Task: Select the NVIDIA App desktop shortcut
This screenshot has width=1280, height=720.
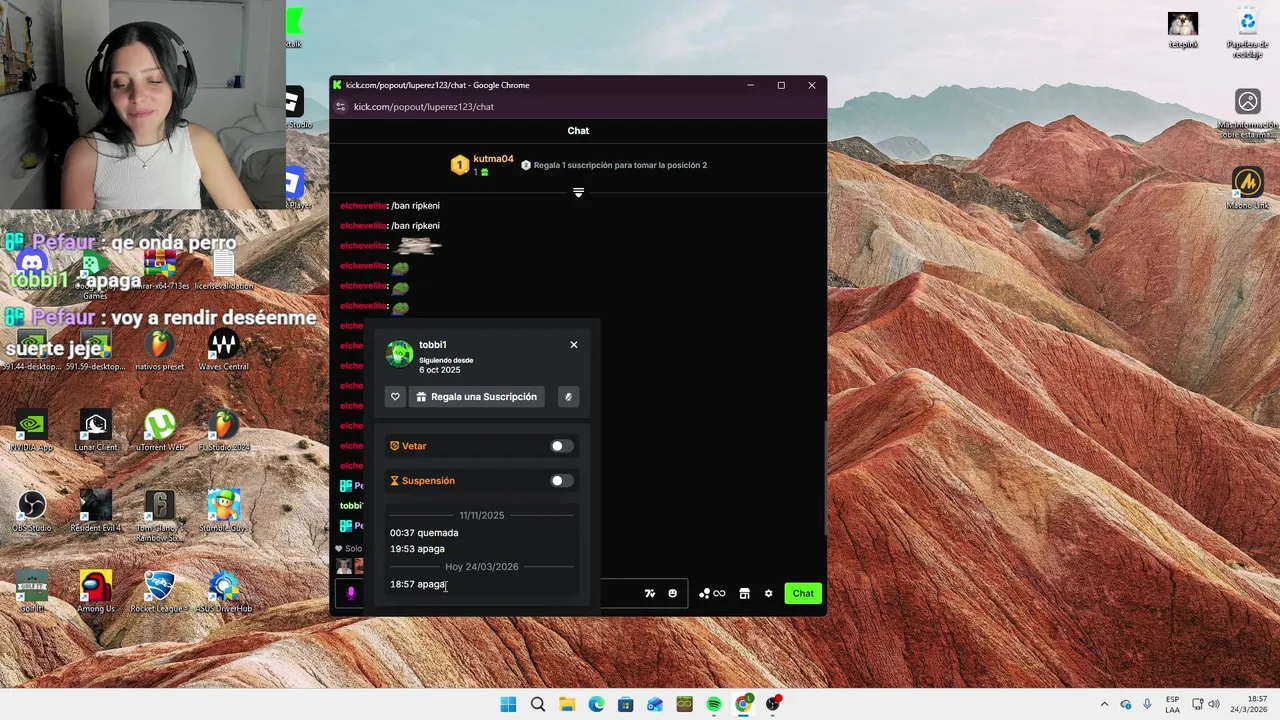Action: (x=32, y=431)
